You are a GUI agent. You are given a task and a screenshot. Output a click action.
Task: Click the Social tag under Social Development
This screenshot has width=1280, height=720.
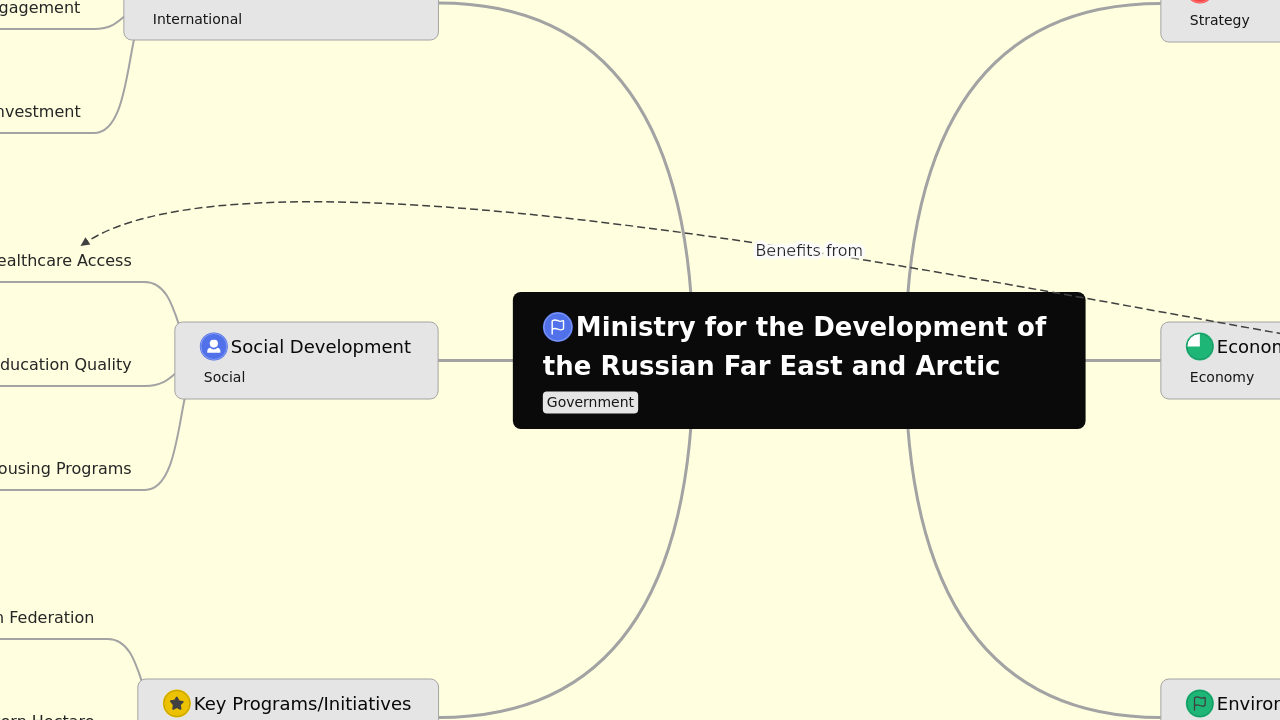coord(224,377)
